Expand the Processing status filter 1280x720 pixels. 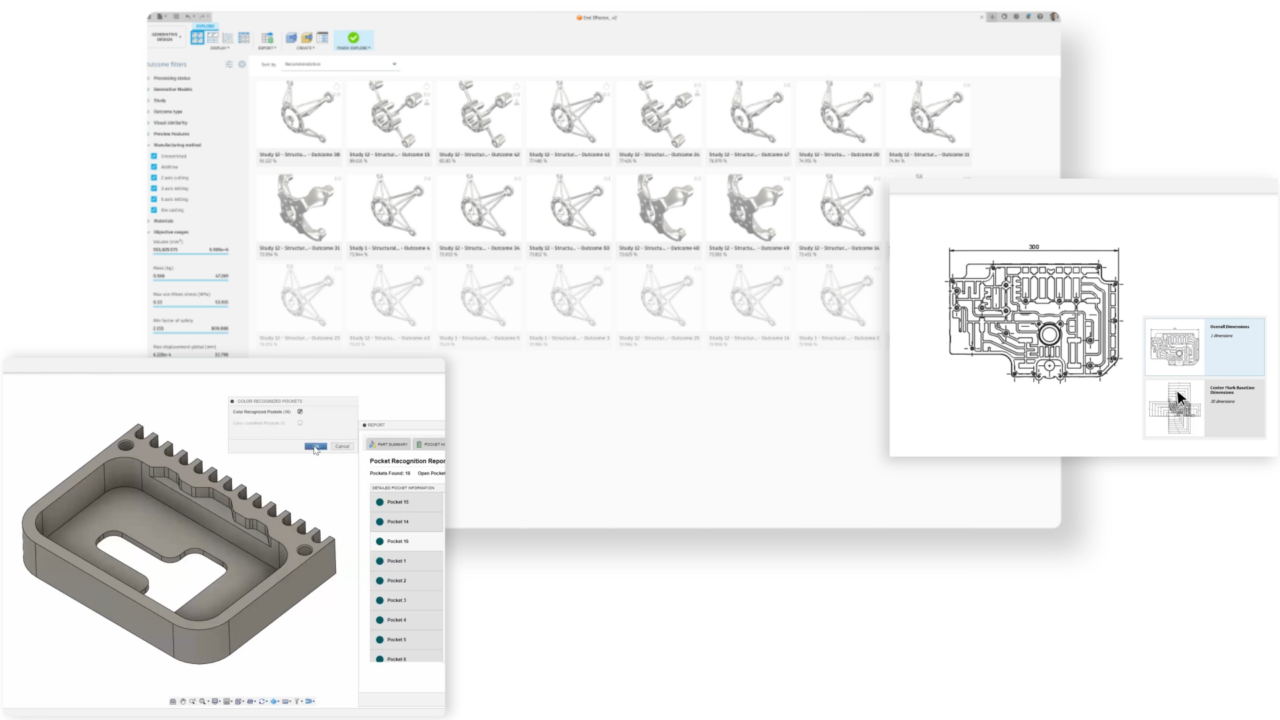pos(172,78)
